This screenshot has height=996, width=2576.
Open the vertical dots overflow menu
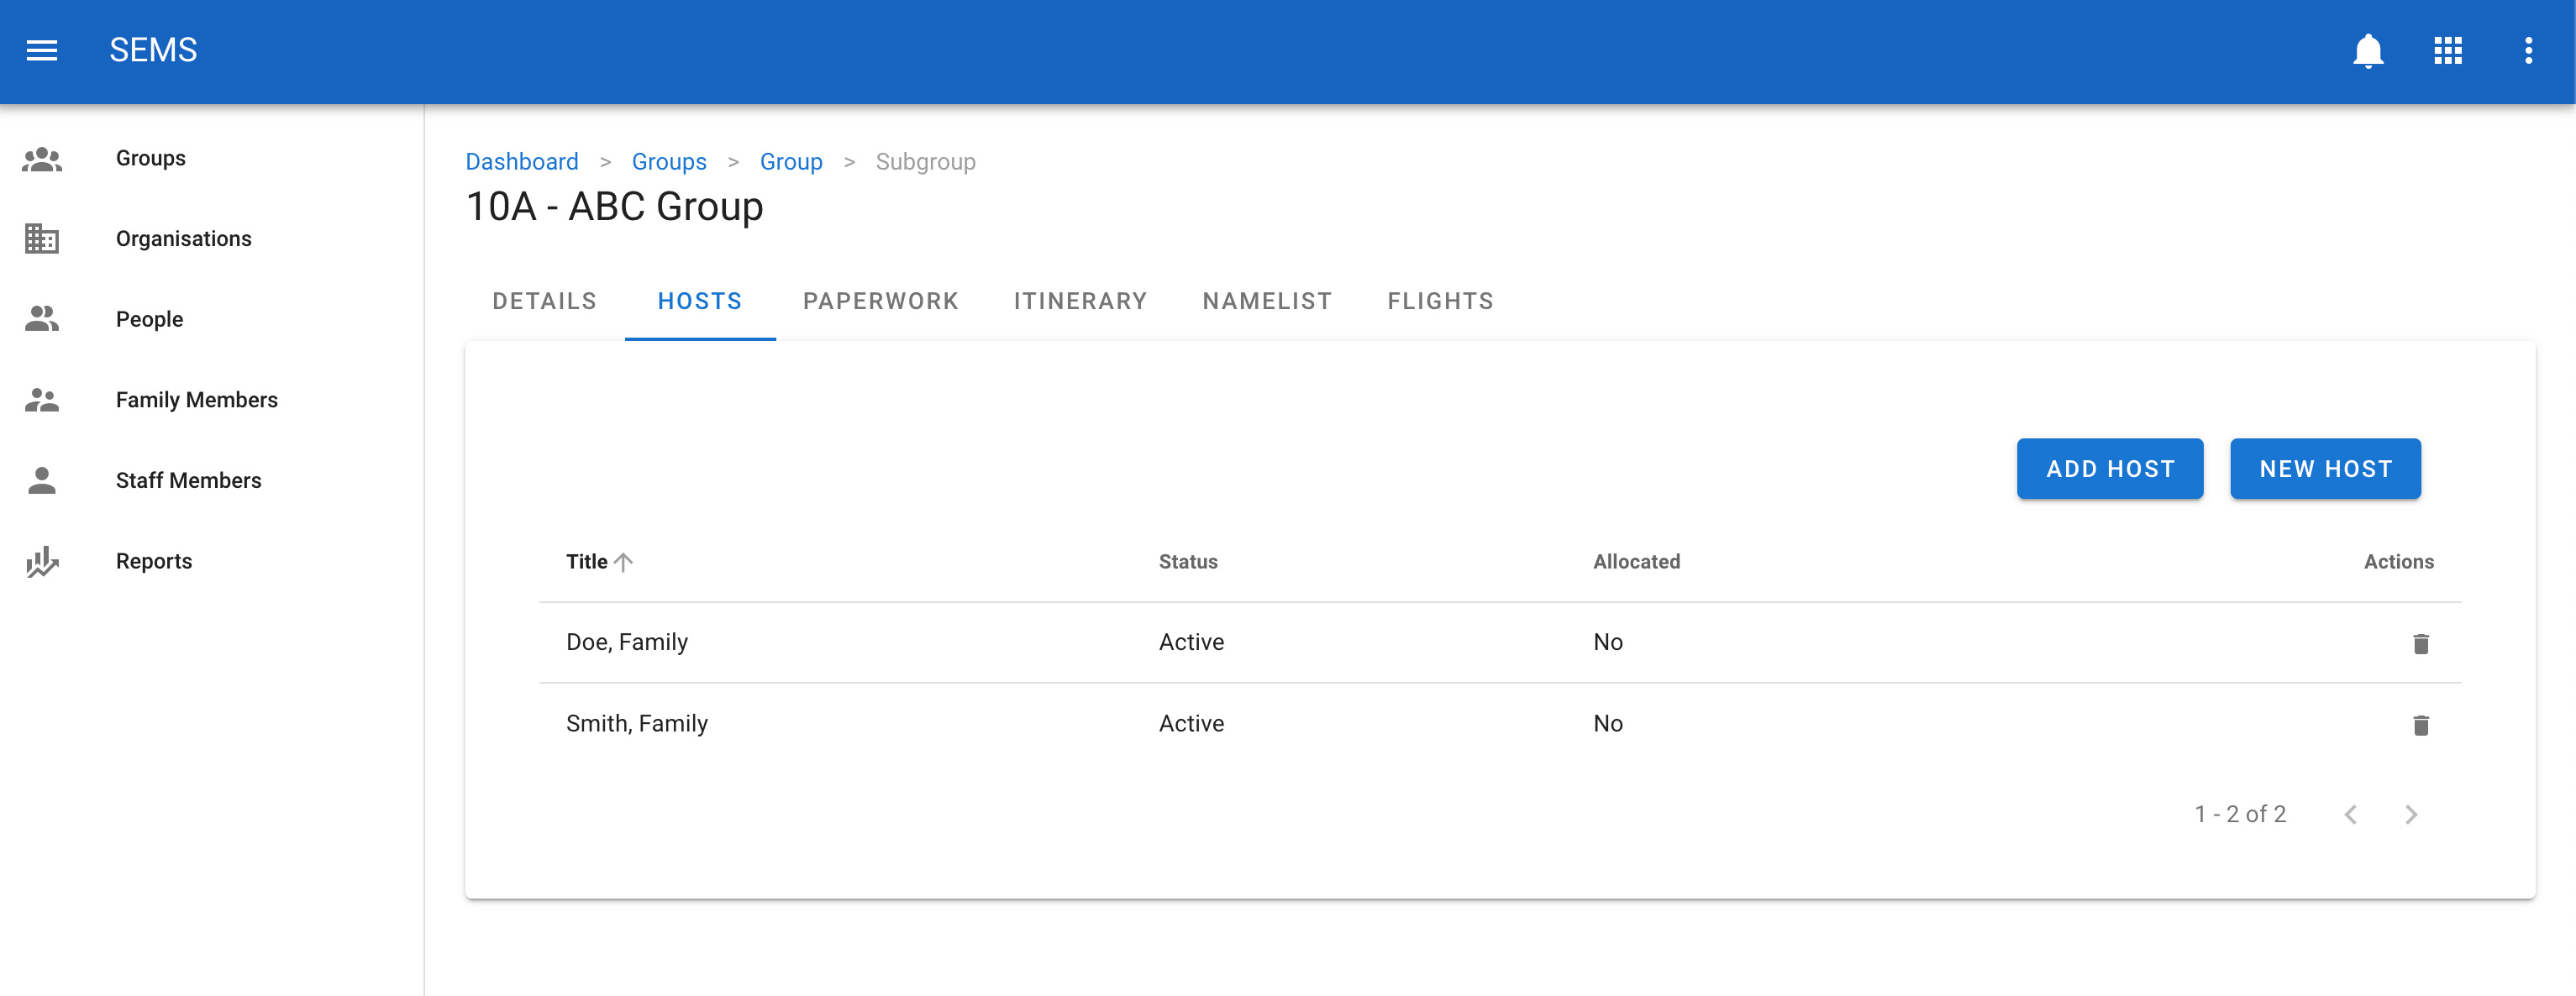[x=2527, y=50]
